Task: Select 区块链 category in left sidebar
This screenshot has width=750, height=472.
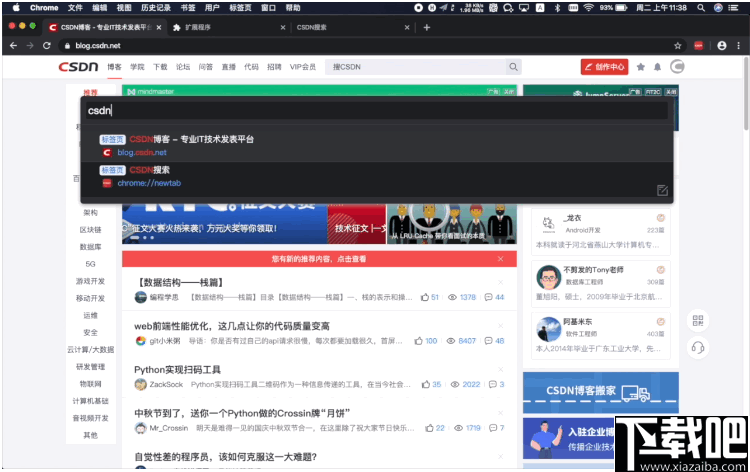Action: 90,230
